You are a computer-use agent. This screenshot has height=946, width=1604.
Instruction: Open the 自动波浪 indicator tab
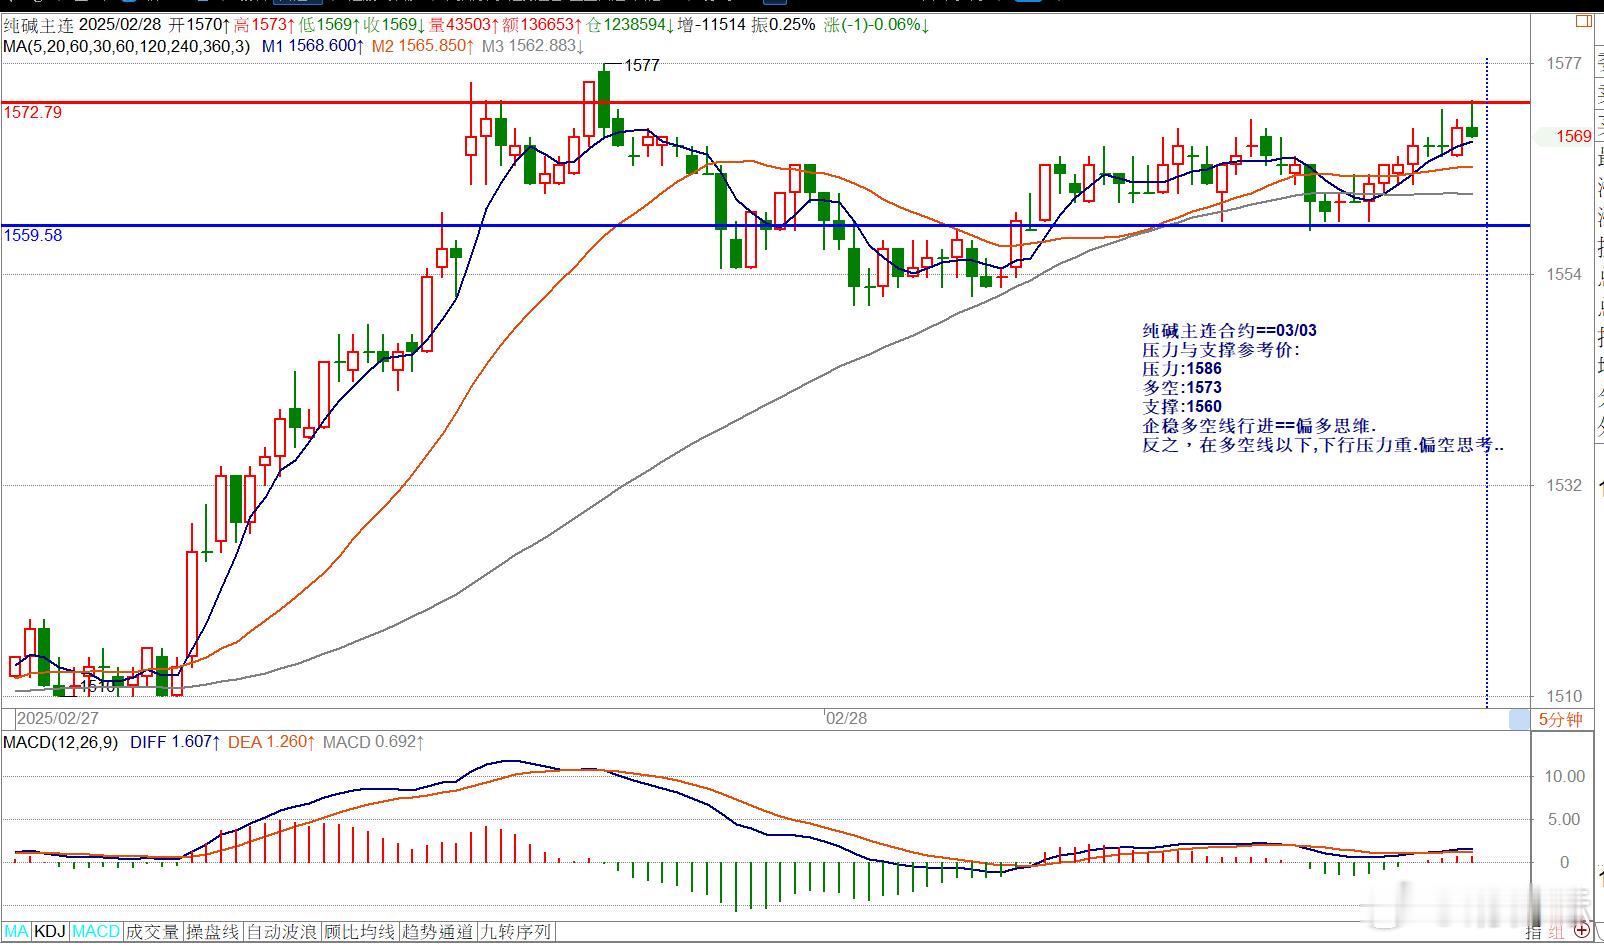[283, 932]
